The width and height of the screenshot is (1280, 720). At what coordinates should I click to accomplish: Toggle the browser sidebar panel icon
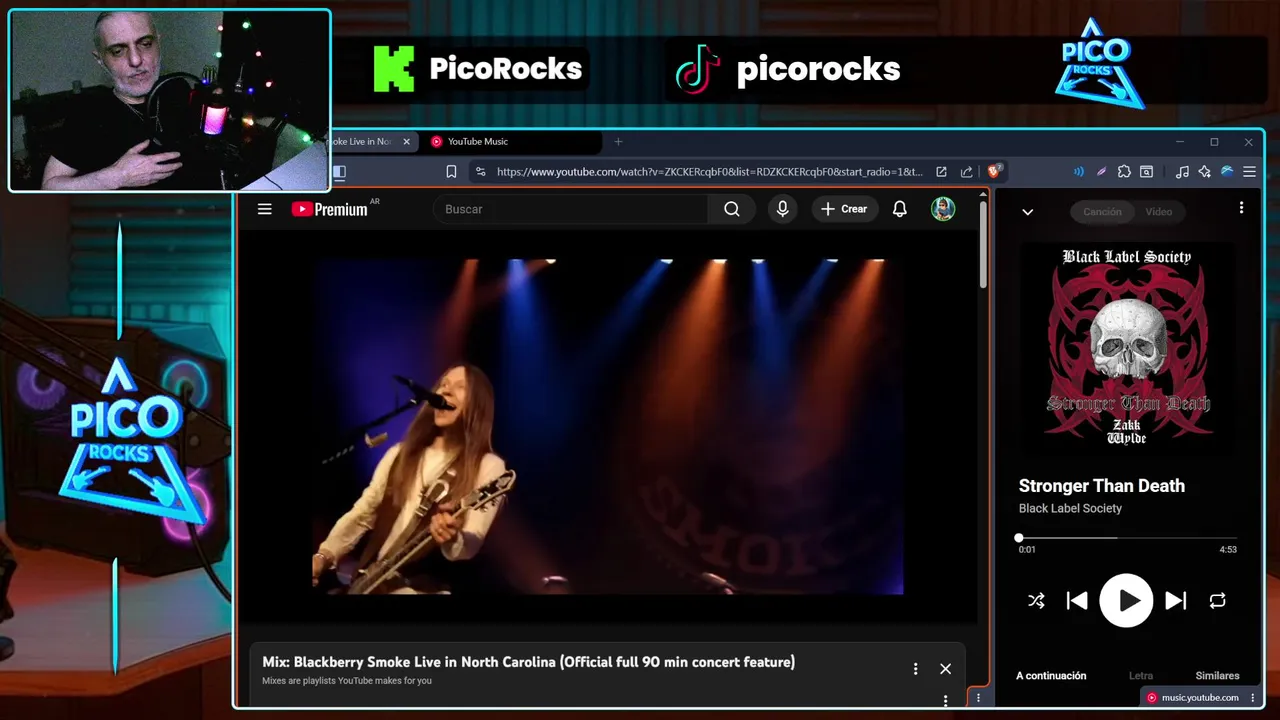click(x=339, y=172)
